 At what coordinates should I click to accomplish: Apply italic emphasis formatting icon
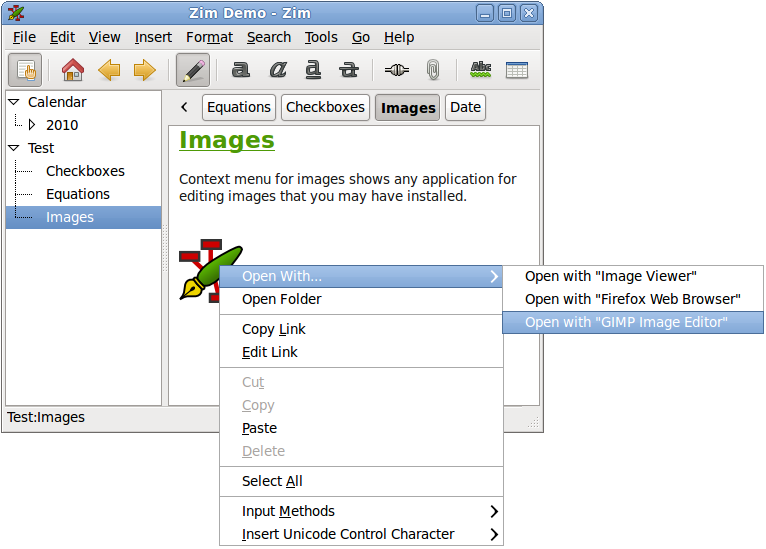[278, 70]
